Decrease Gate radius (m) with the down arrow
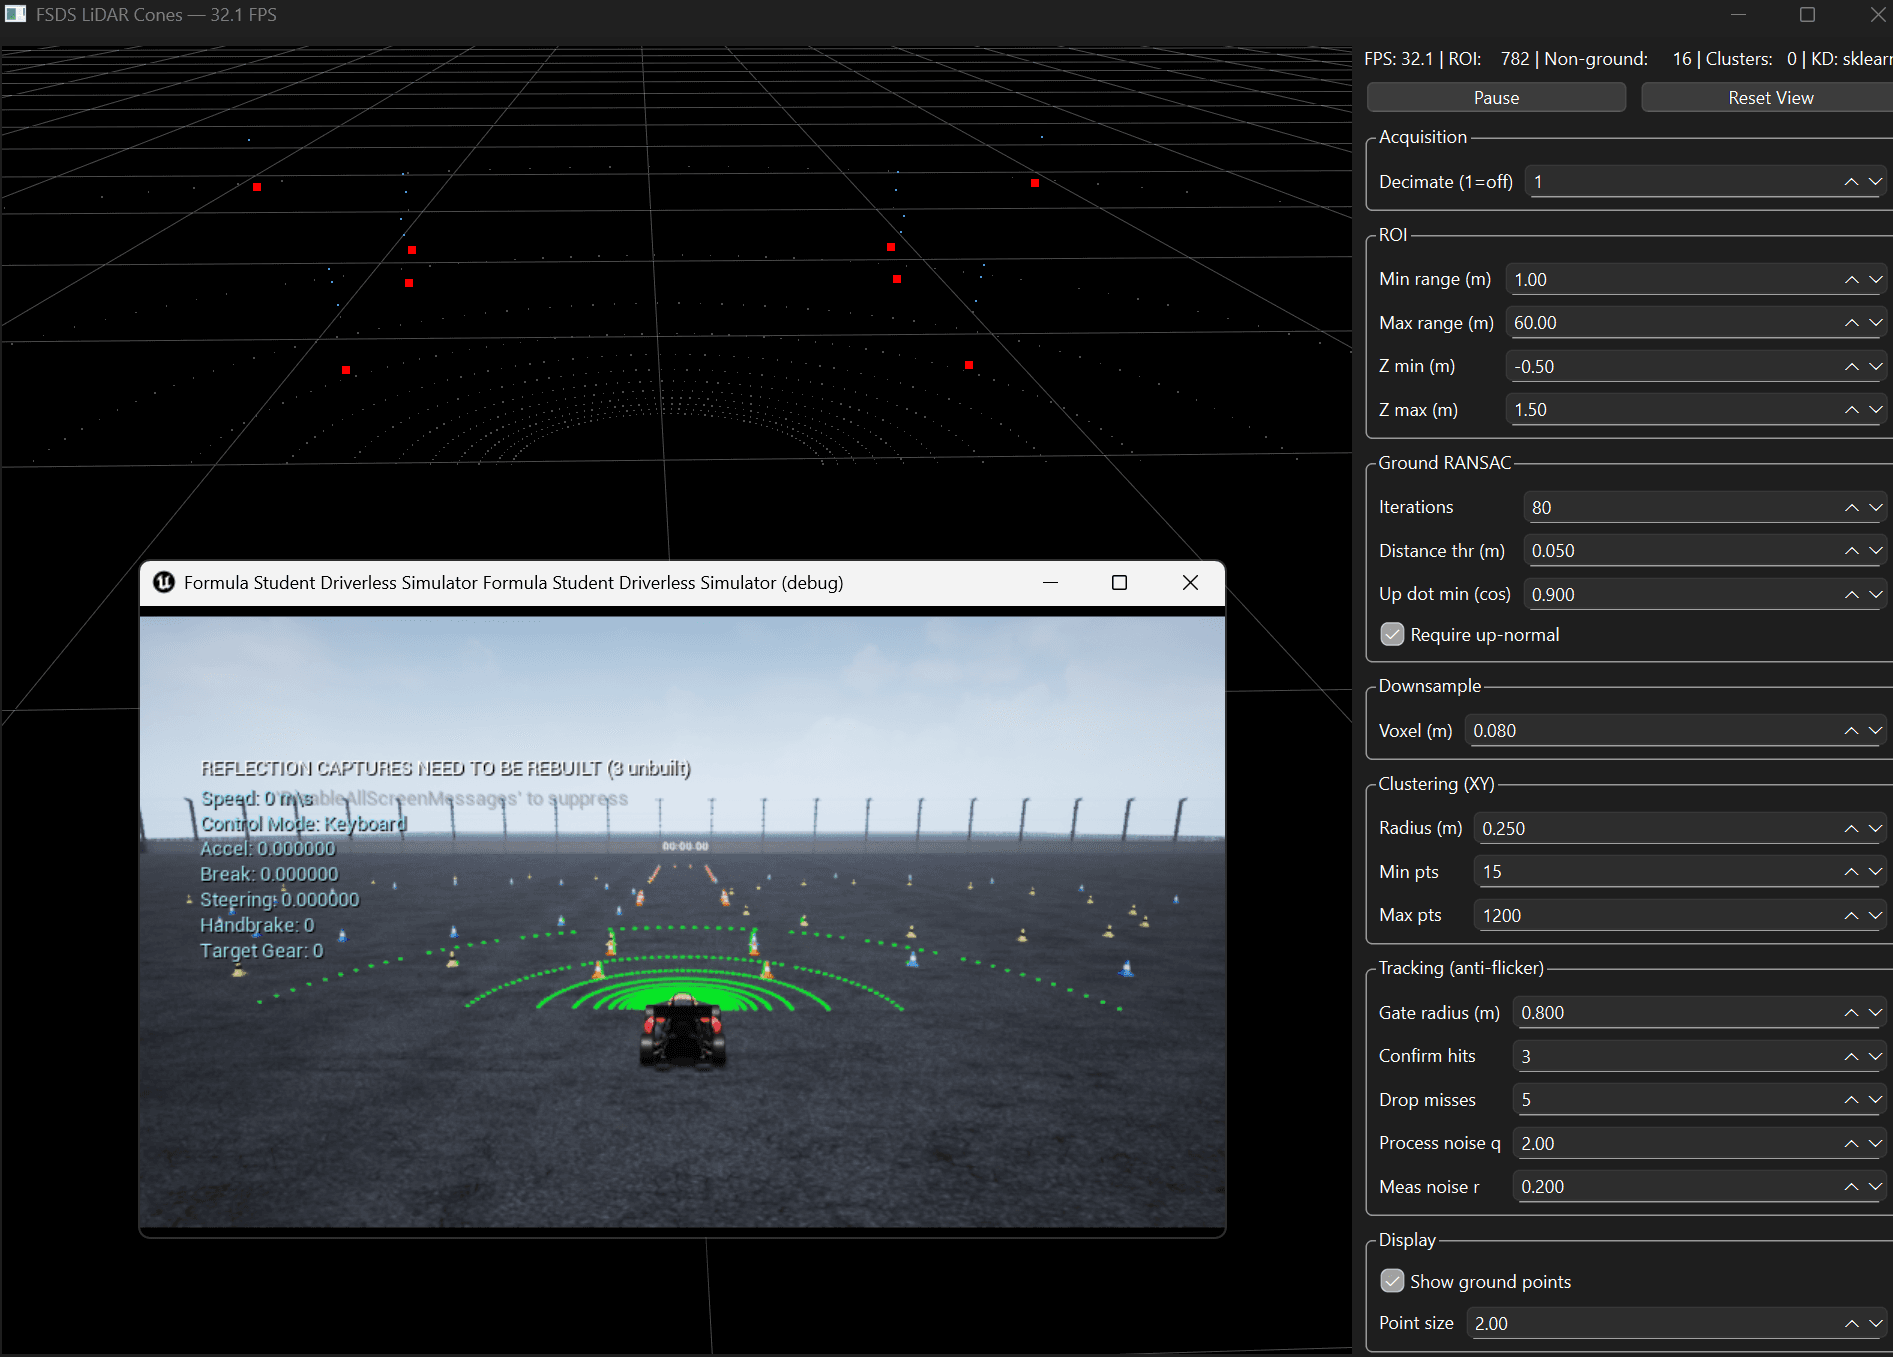This screenshot has height=1357, width=1893. coord(1875,1013)
